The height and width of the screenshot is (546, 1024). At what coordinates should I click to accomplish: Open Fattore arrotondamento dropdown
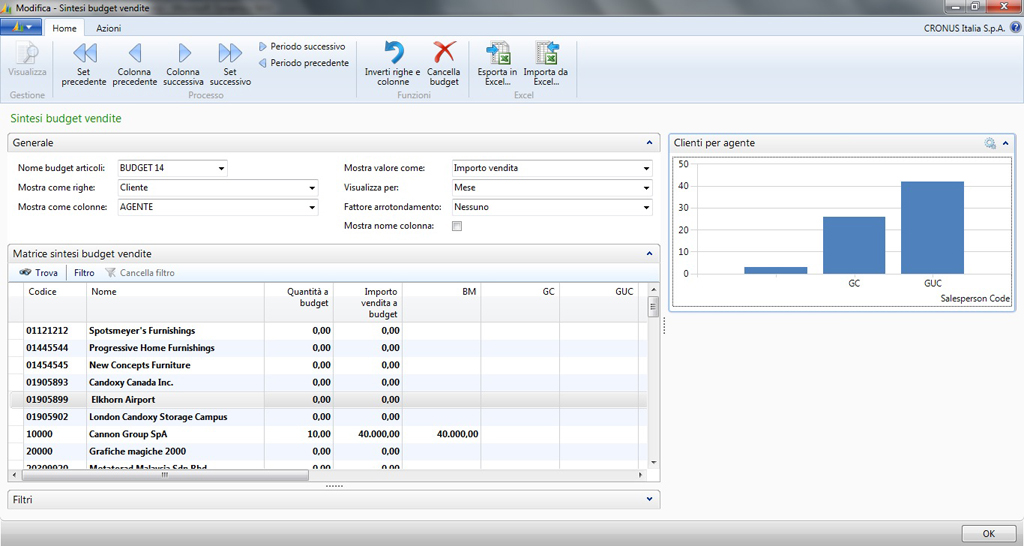click(x=647, y=208)
